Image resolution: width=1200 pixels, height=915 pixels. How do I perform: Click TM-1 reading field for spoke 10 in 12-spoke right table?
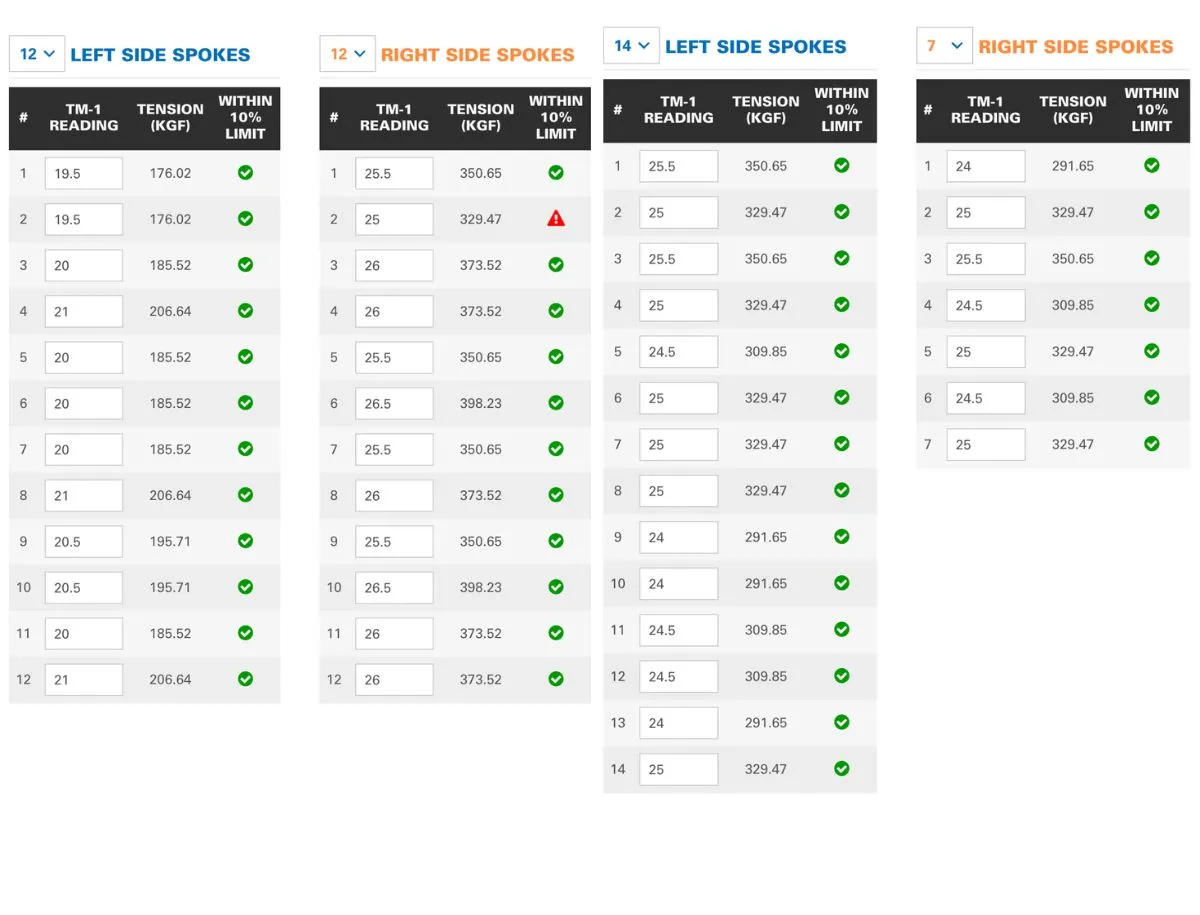point(394,588)
